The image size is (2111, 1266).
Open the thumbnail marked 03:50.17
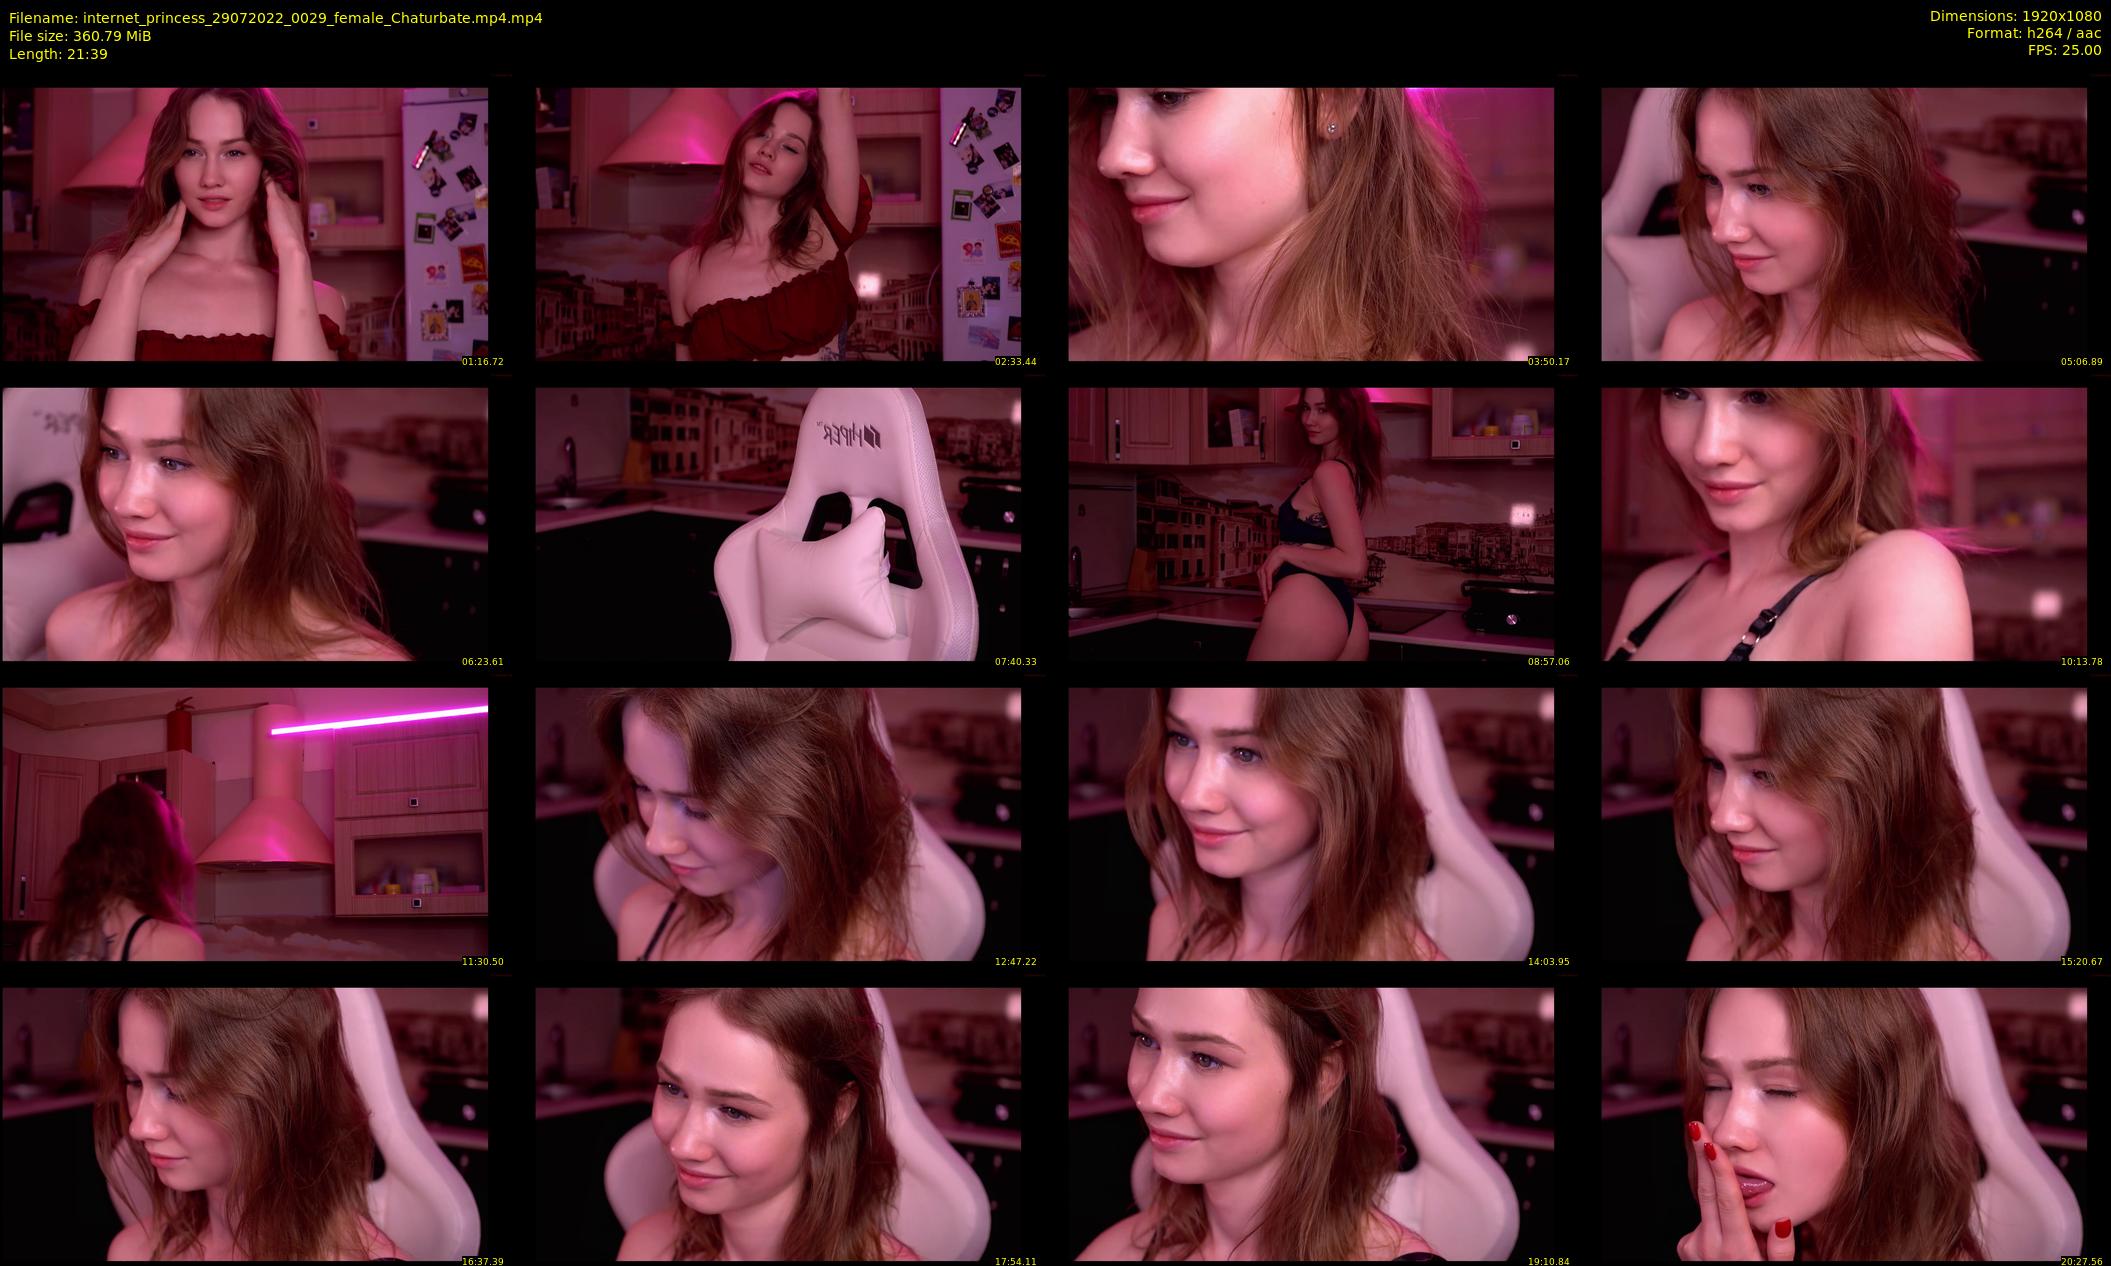(1311, 224)
